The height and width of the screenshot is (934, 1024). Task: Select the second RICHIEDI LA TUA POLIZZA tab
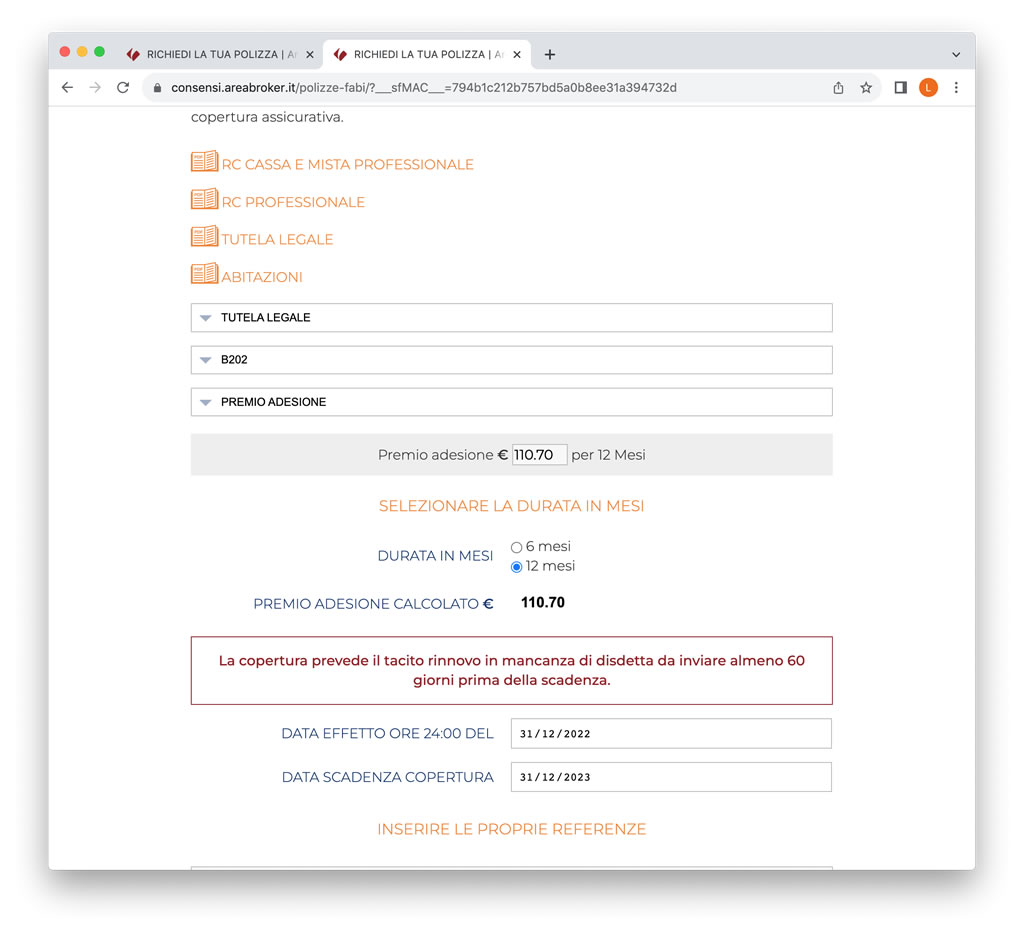pos(427,55)
